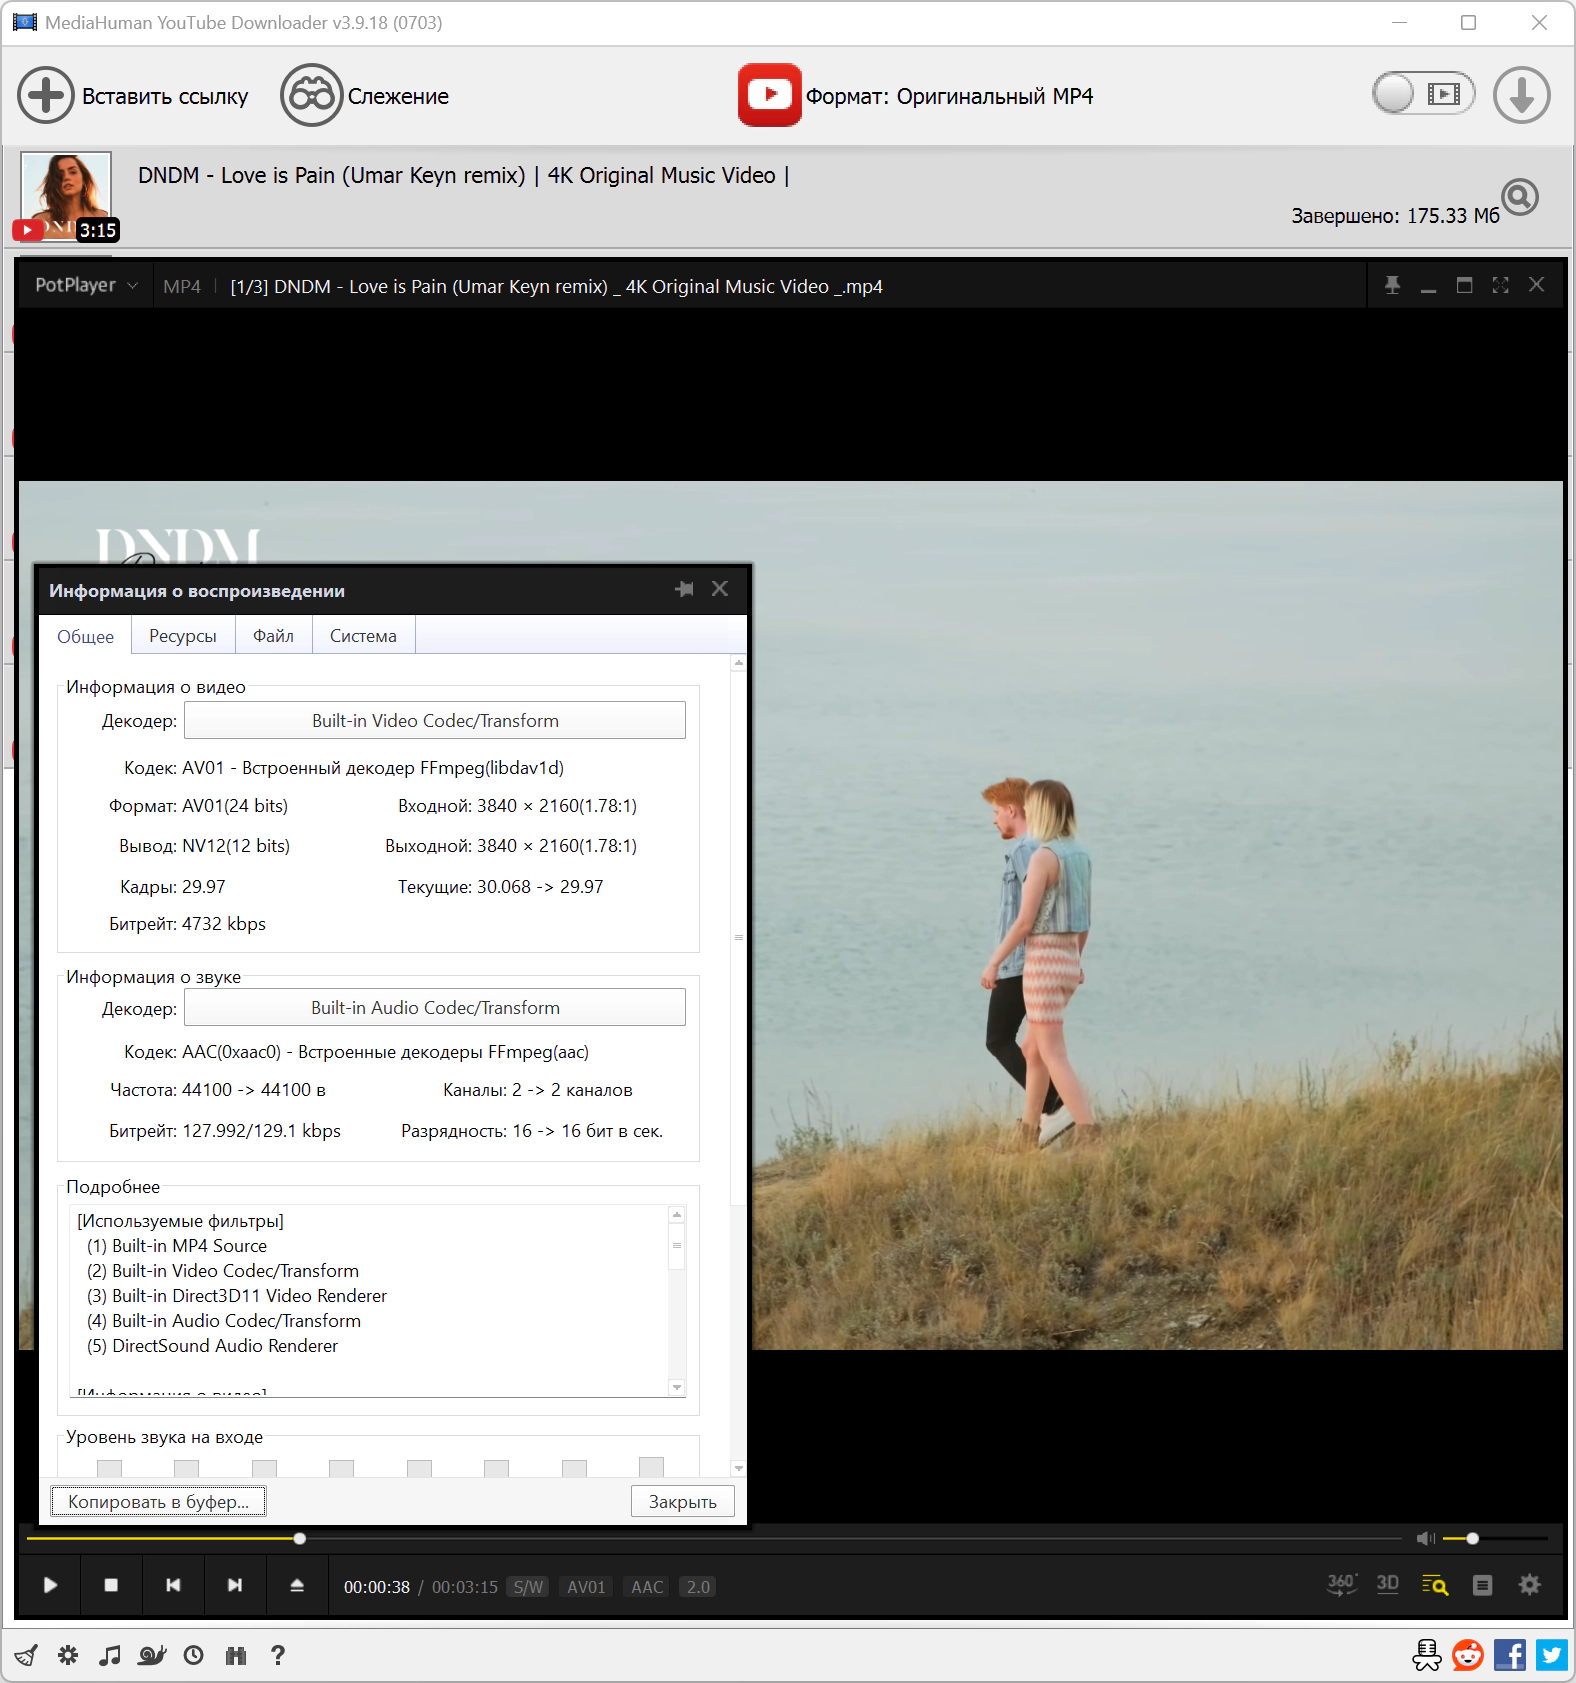Click the Копировать в буфер button

[x=158, y=1501]
